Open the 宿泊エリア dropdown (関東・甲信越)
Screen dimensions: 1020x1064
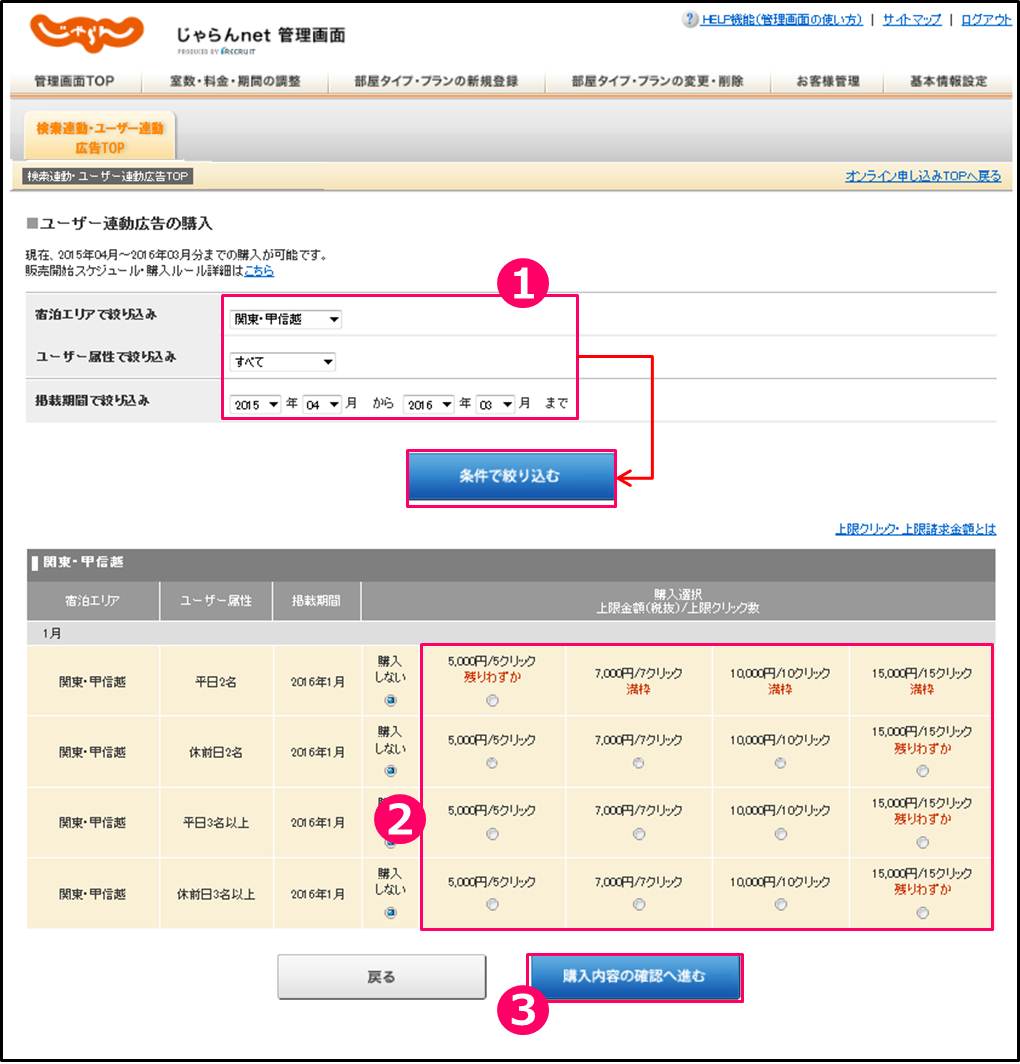click(x=286, y=320)
